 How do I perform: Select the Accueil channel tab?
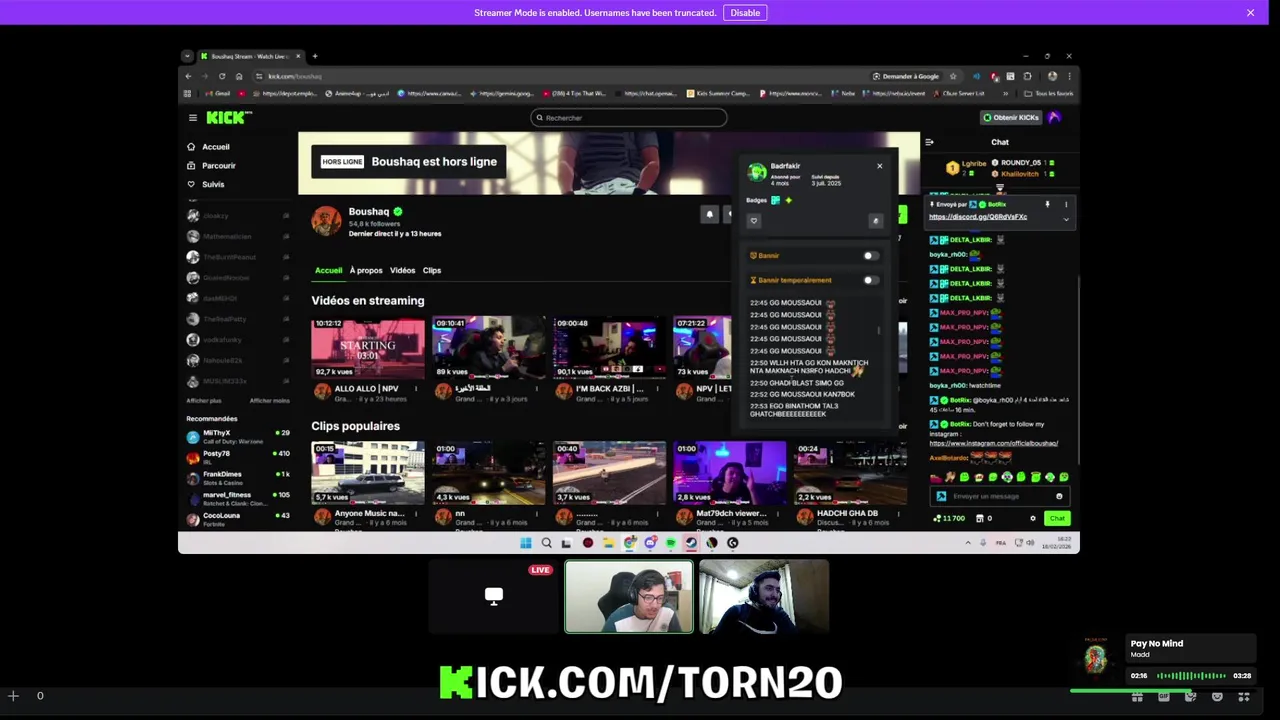pos(328,271)
